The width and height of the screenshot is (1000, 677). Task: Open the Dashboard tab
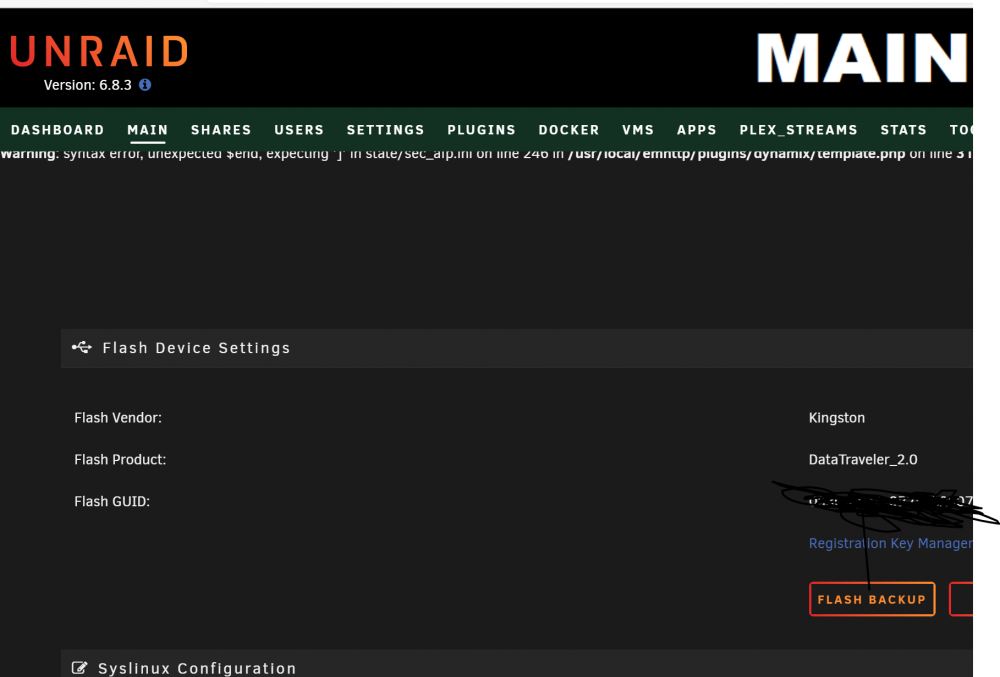tap(57, 130)
